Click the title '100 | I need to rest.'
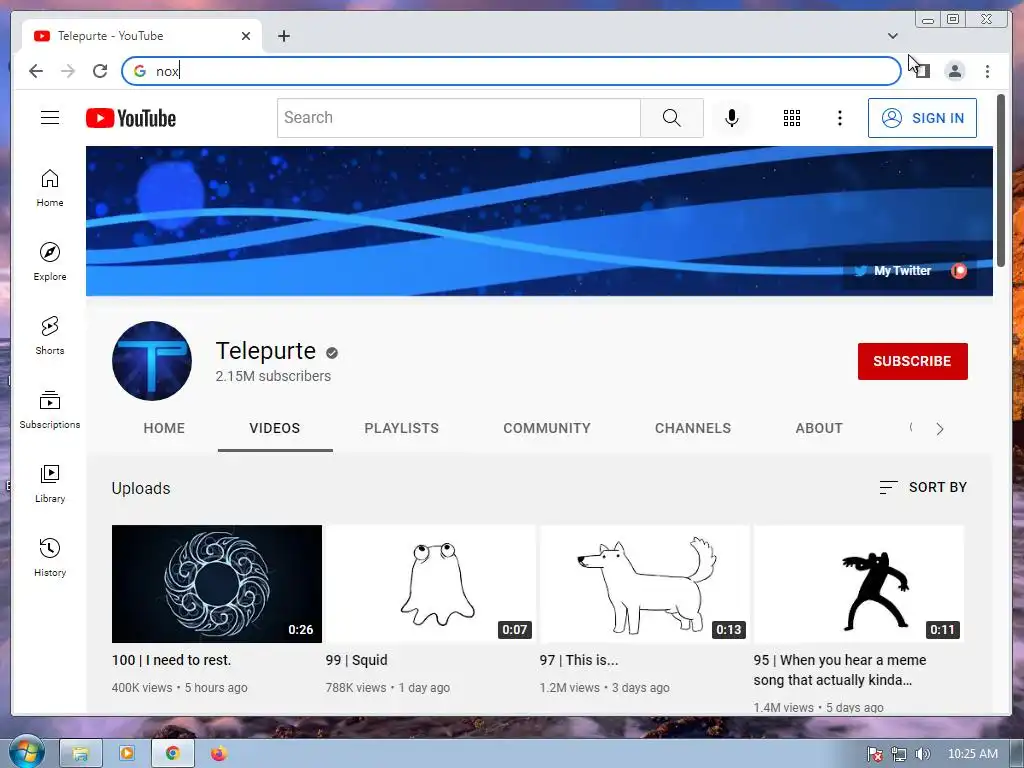 (x=172, y=660)
